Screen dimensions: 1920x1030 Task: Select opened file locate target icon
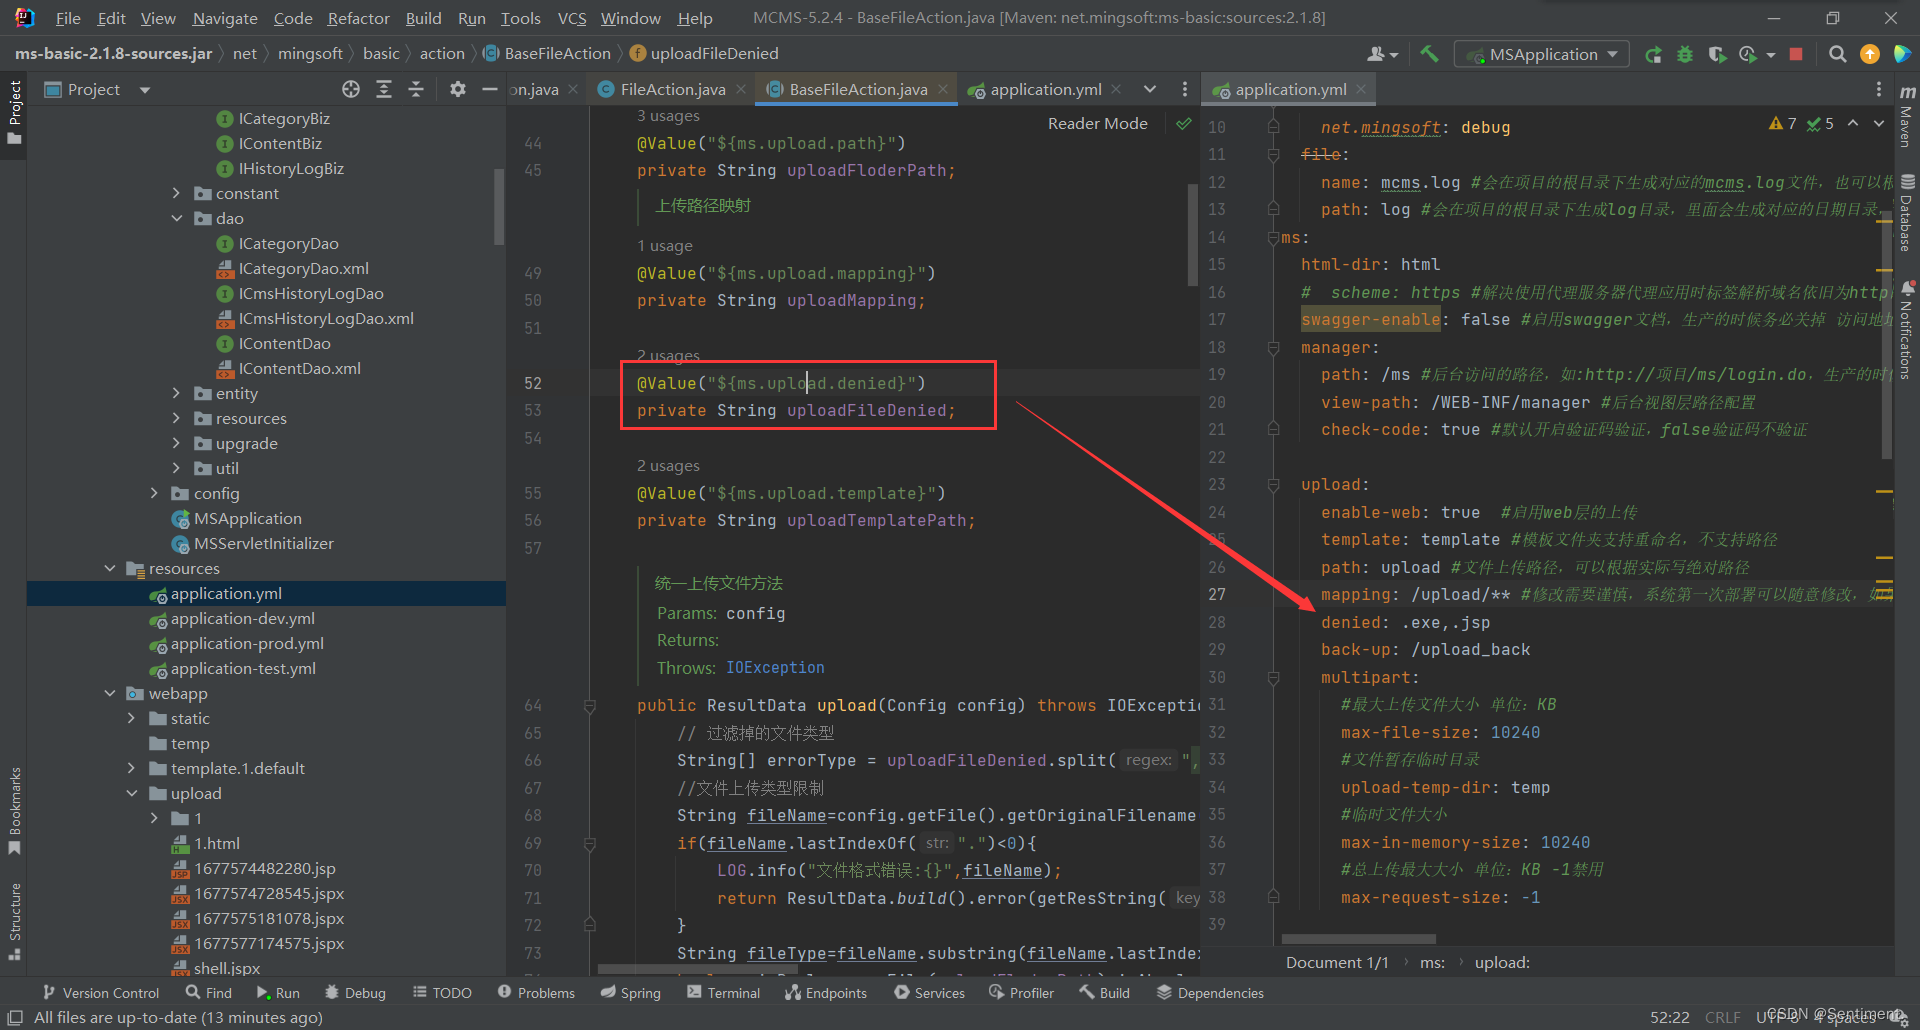[x=351, y=89]
